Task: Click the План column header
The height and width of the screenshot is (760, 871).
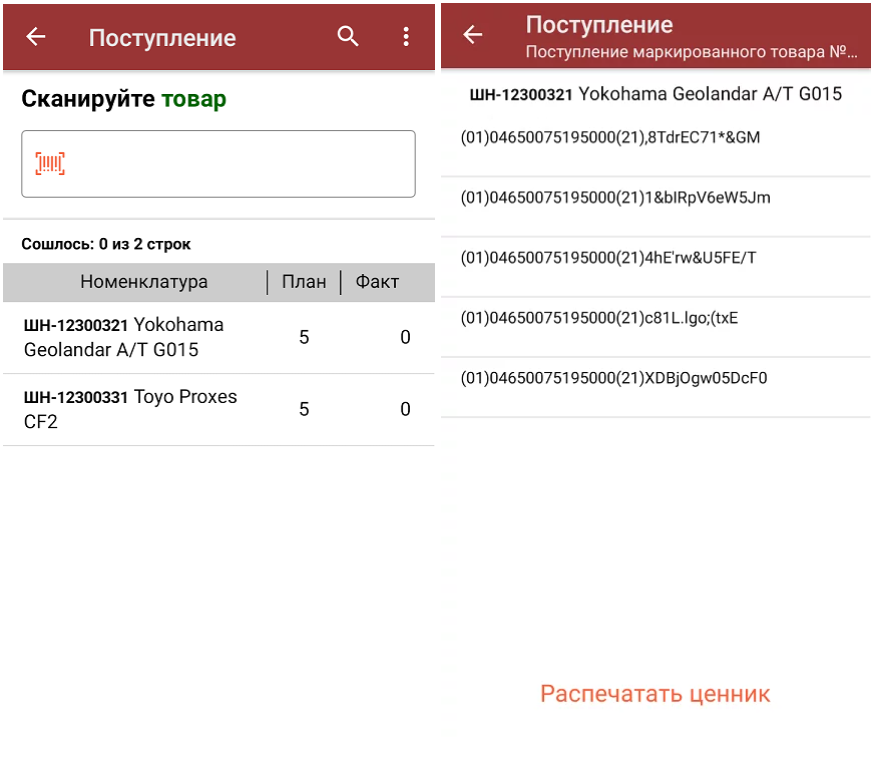Action: tap(304, 282)
